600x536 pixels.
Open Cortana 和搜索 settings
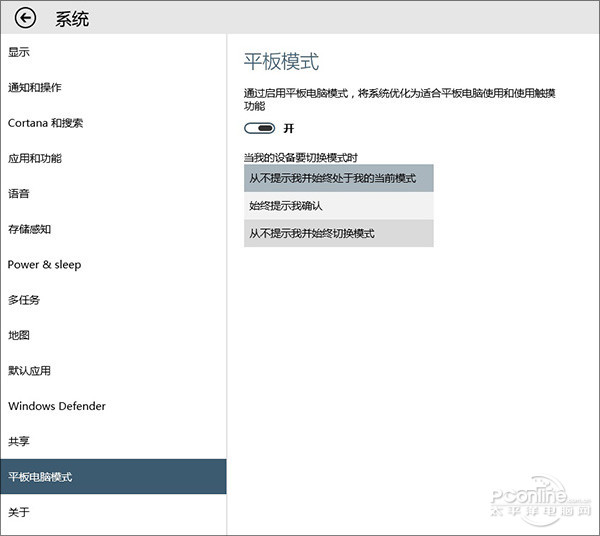[113, 123]
